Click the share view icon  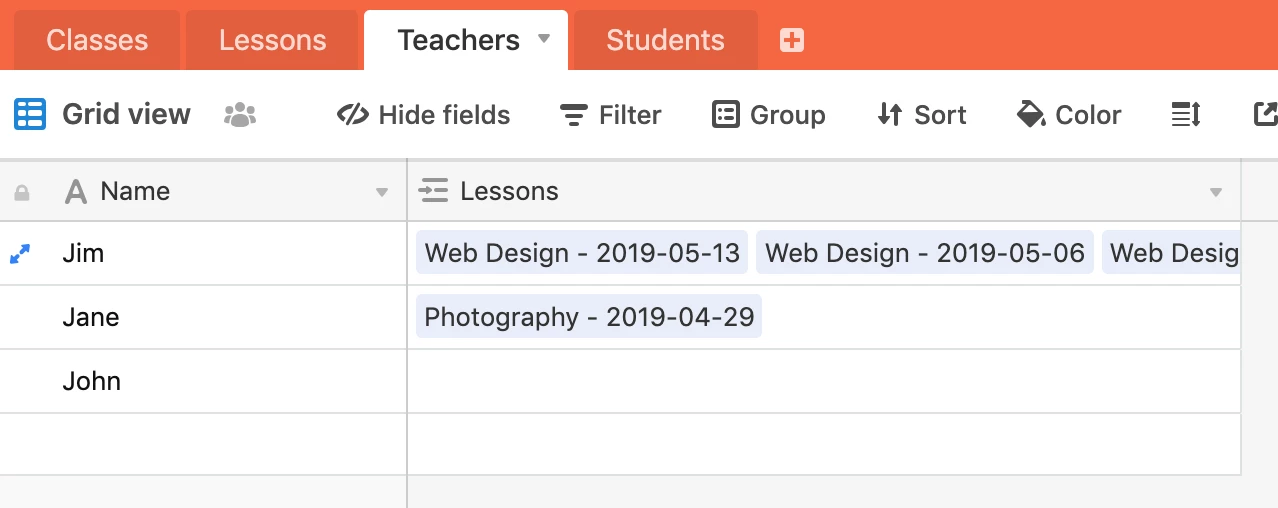click(1265, 114)
